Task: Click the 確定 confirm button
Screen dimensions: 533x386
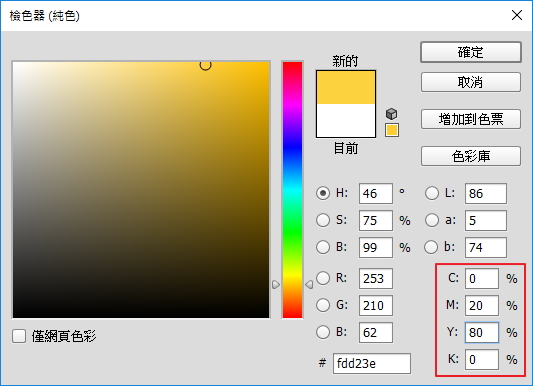Action: tap(471, 52)
